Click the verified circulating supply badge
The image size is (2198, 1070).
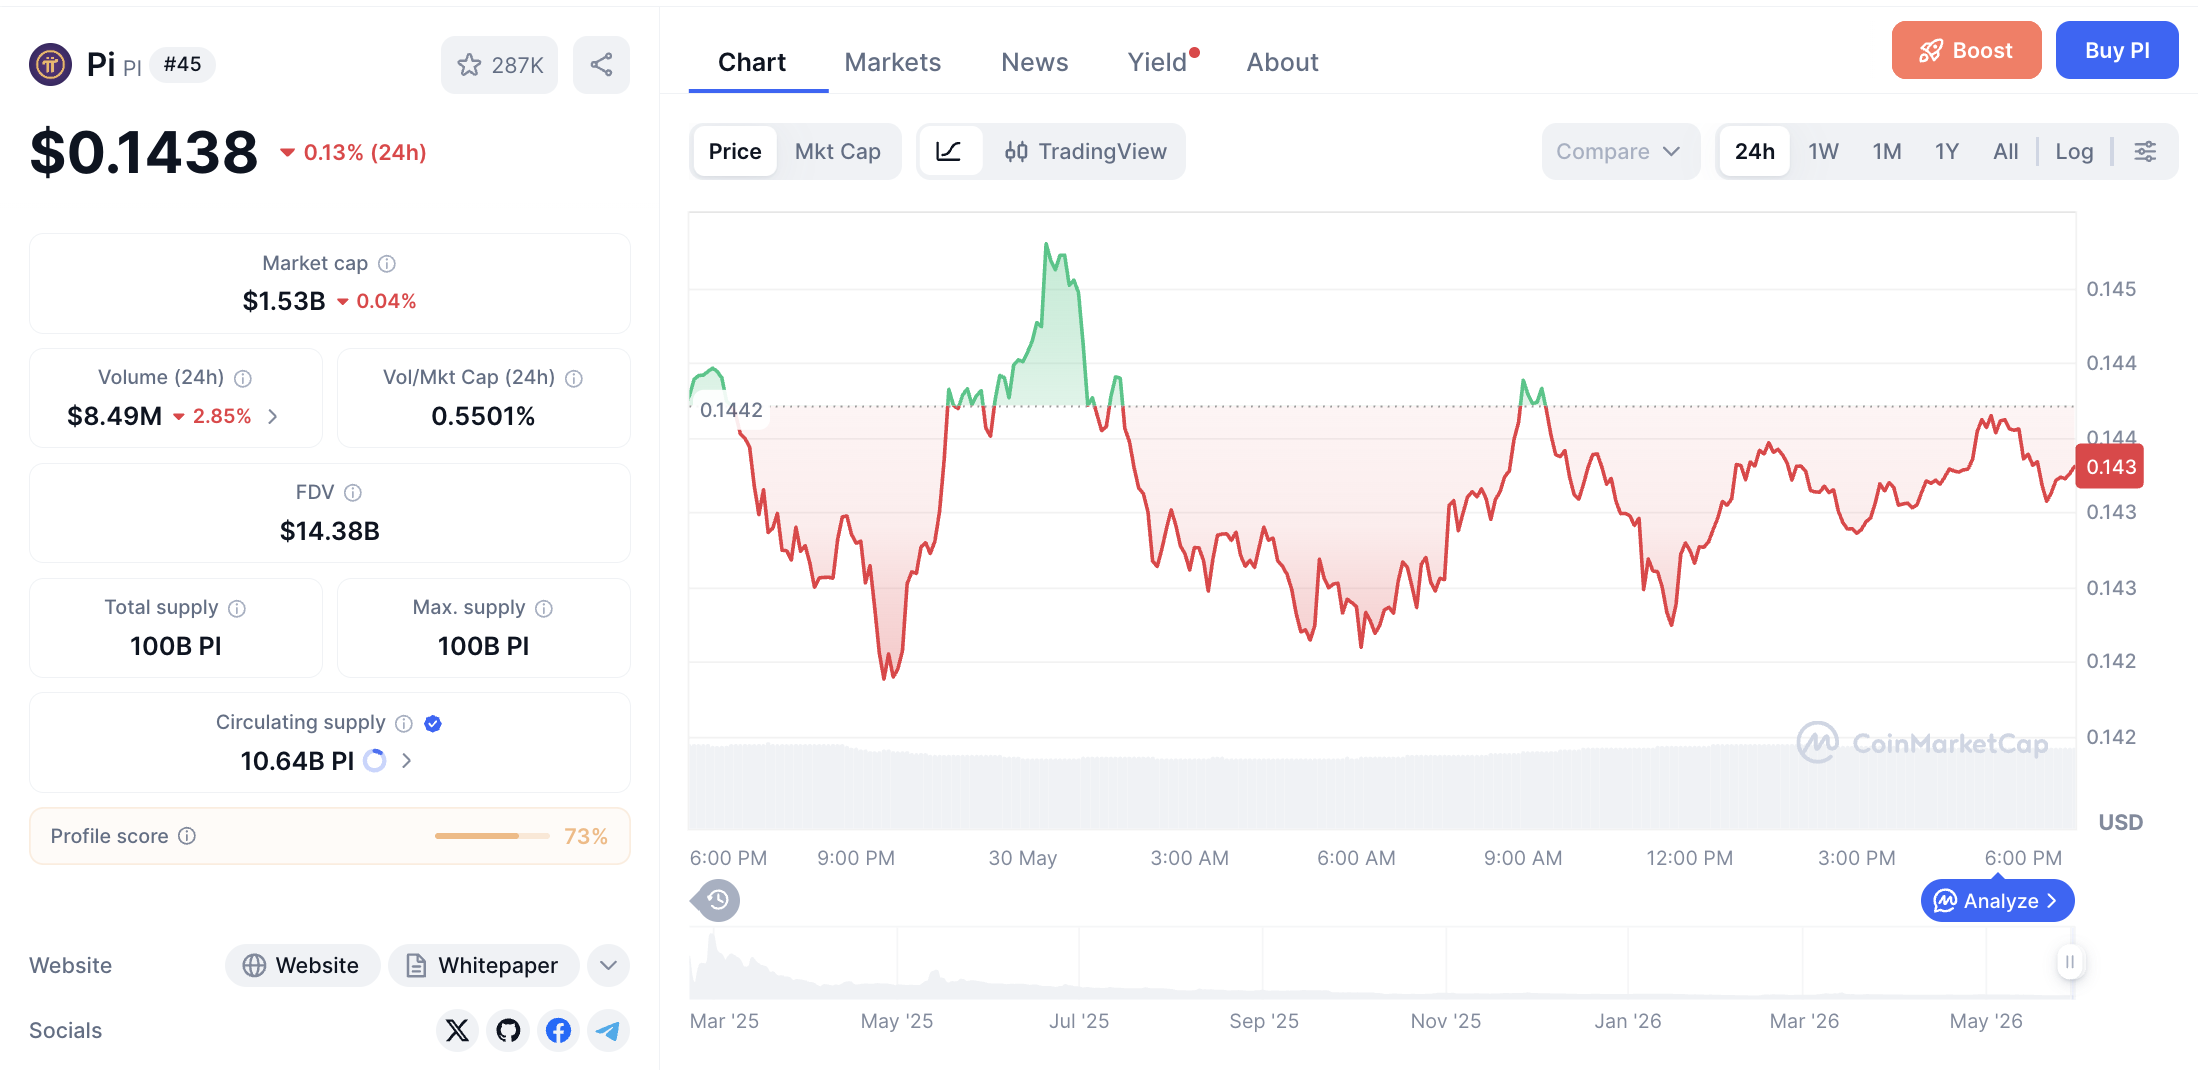pyautogui.click(x=433, y=723)
